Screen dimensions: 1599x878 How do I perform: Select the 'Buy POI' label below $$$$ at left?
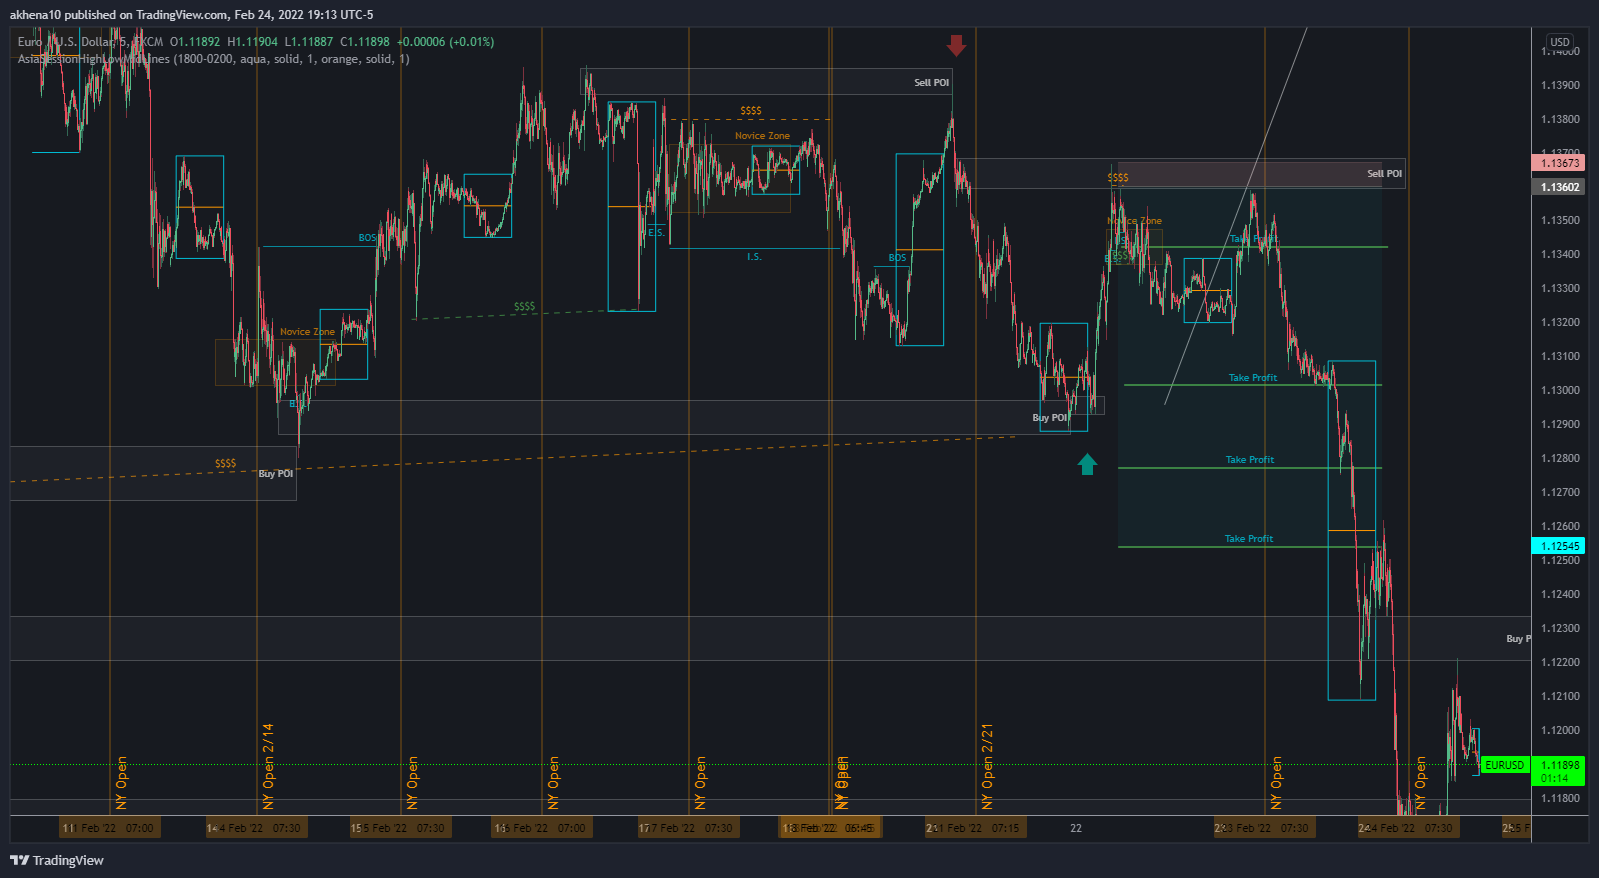coord(276,474)
